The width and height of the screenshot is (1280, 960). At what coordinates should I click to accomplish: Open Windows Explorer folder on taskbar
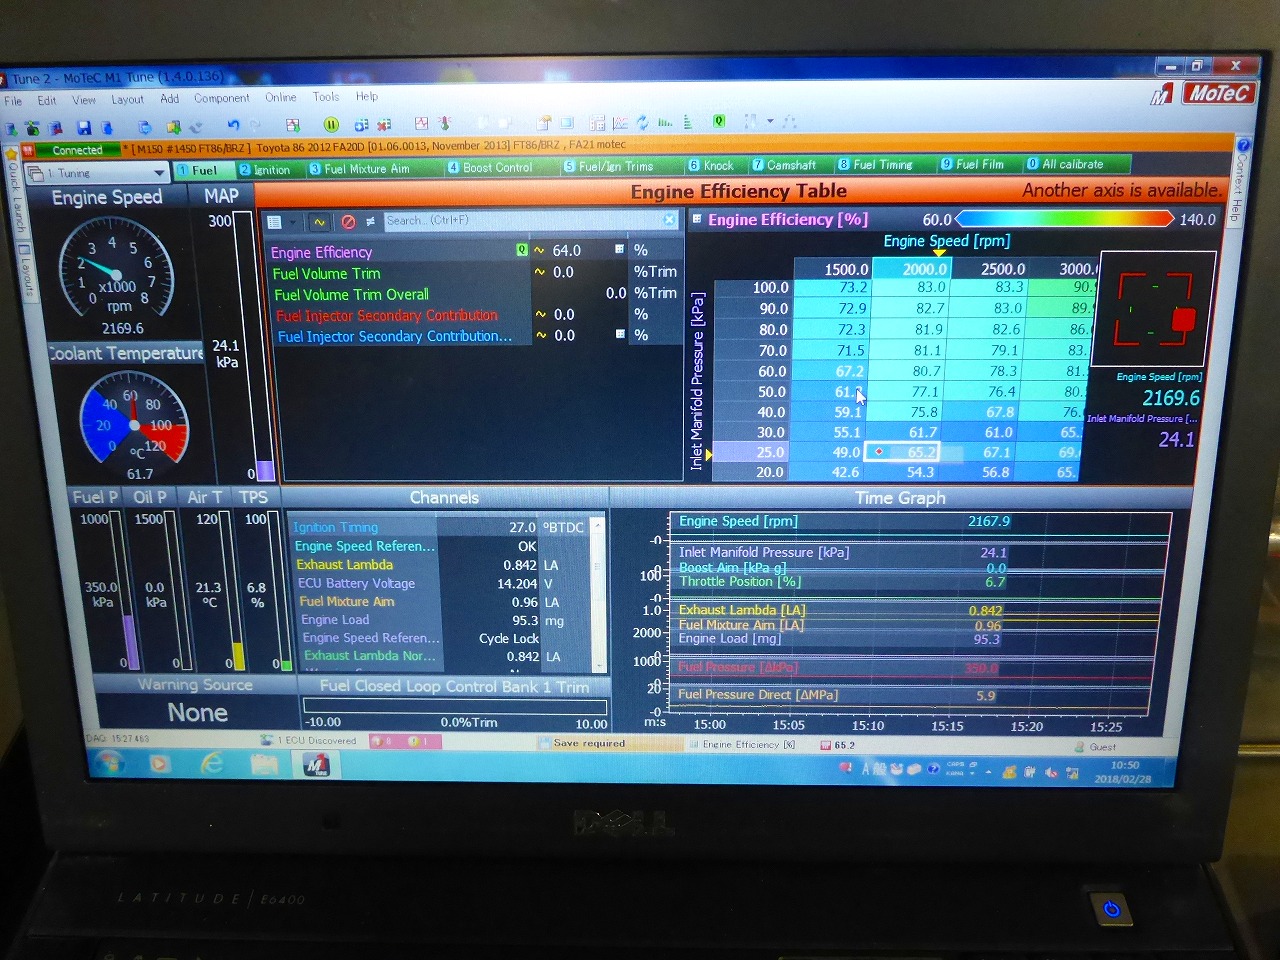pyautogui.click(x=264, y=765)
